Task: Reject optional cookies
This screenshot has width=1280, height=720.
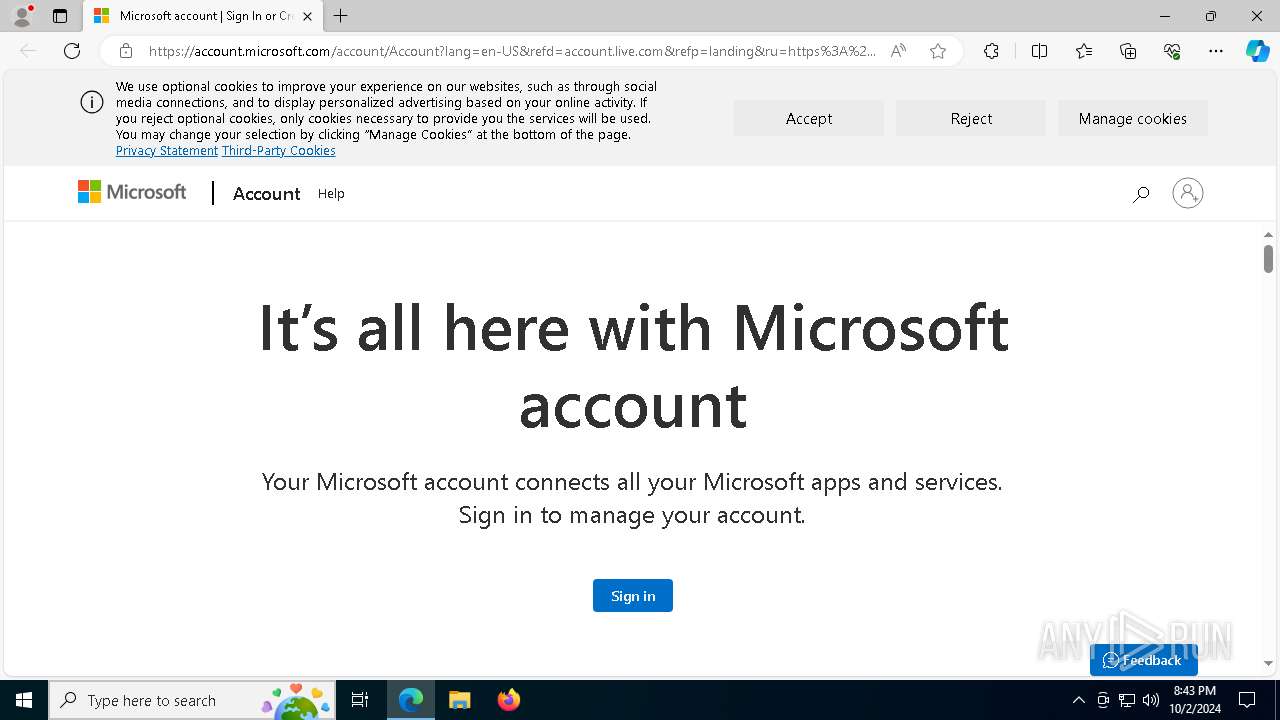Action: (x=971, y=118)
